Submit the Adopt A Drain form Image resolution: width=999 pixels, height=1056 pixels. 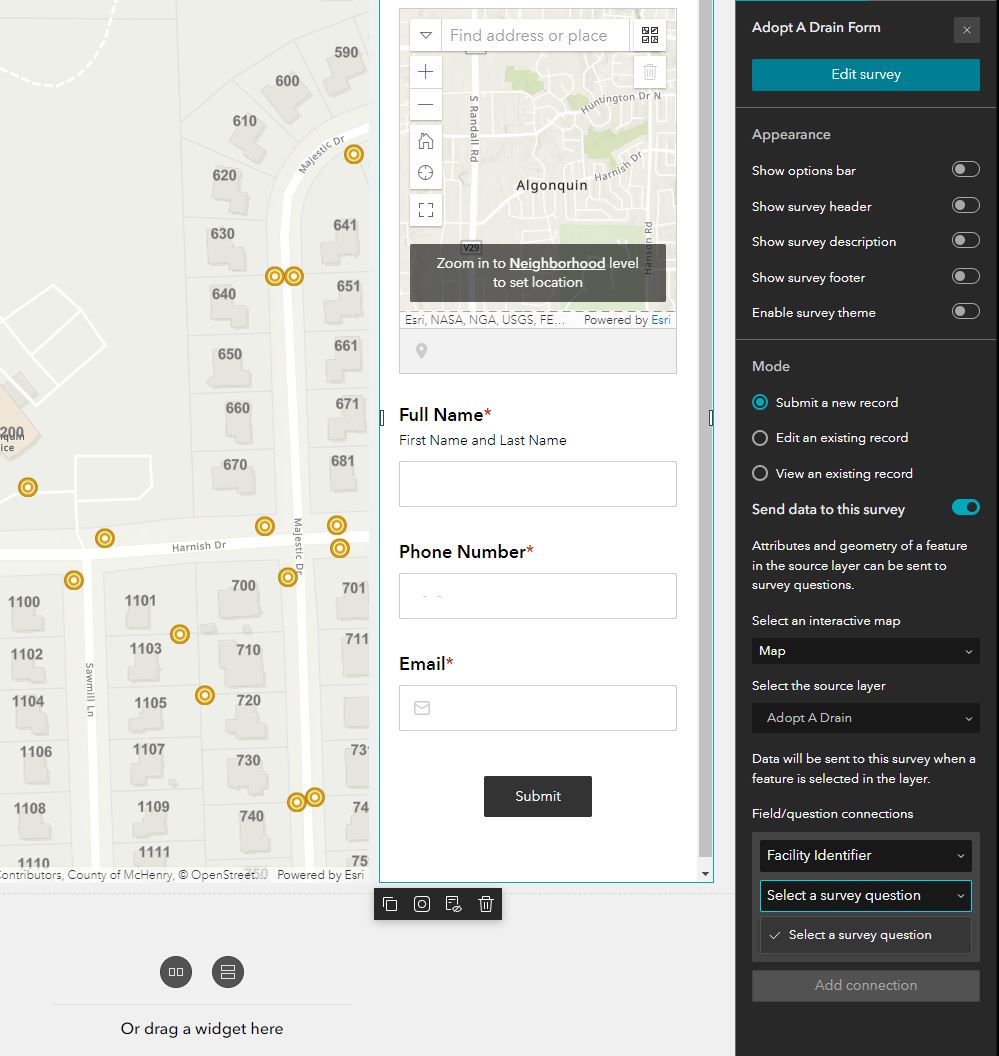point(537,796)
